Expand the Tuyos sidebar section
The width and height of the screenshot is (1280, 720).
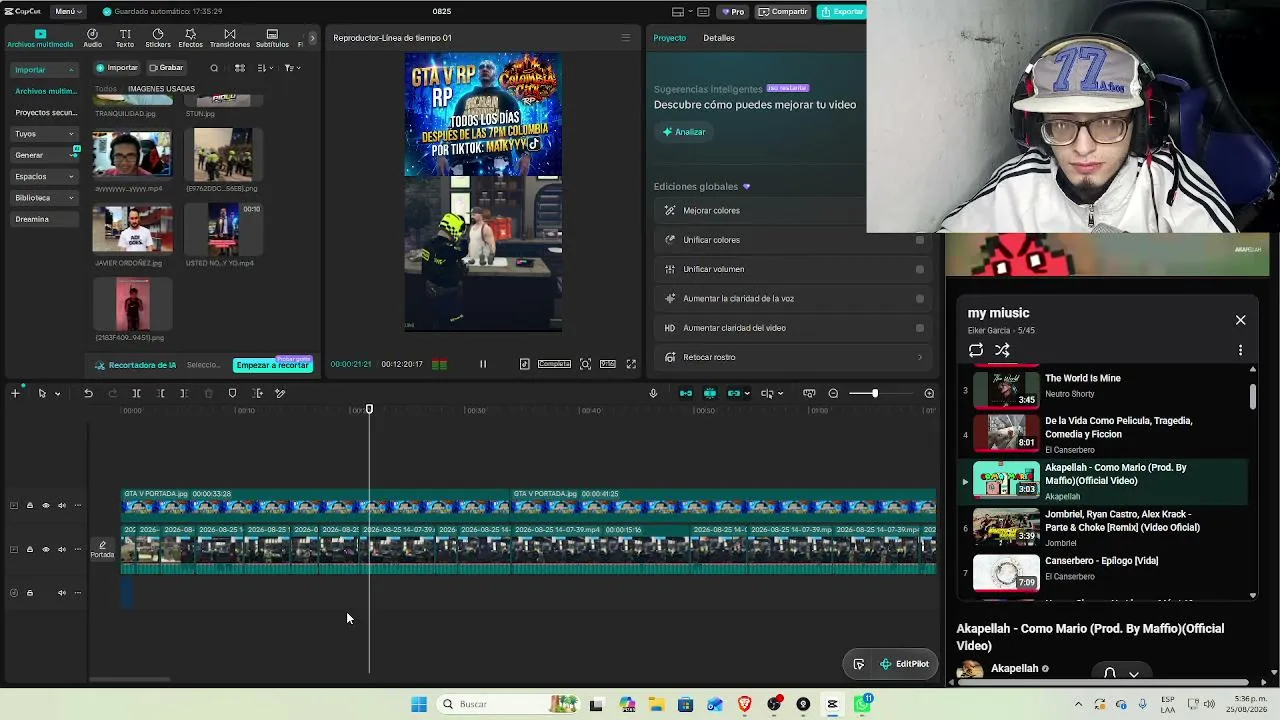(71, 134)
